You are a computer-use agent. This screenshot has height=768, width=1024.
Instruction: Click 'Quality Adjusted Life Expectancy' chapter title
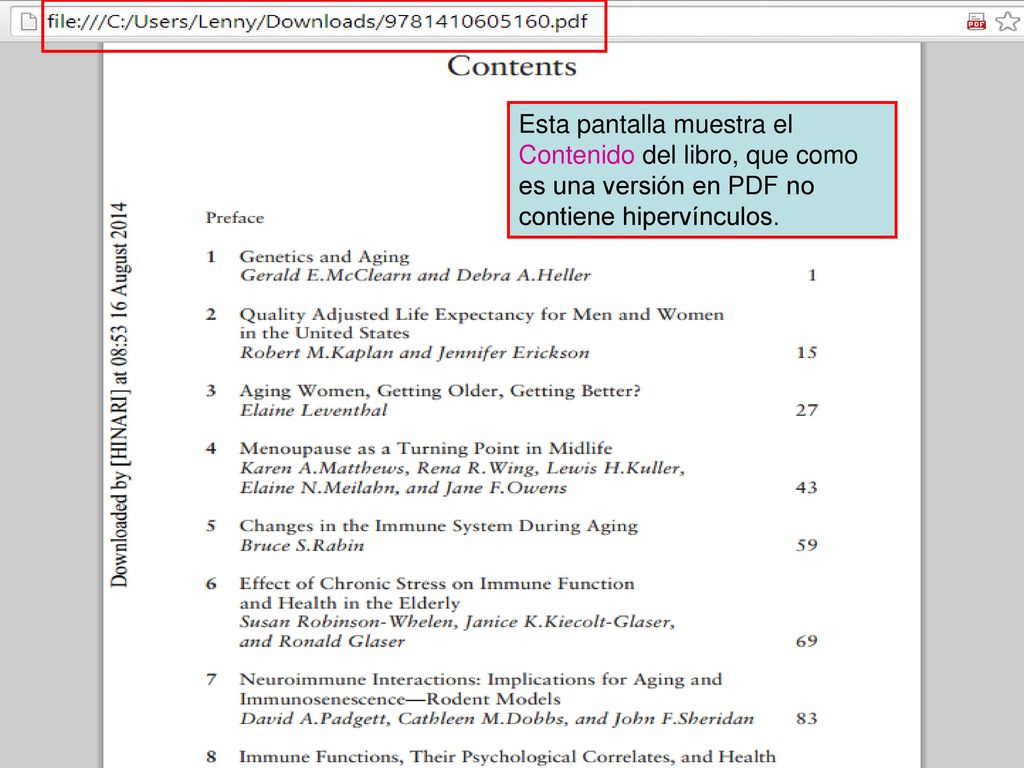click(482, 324)
